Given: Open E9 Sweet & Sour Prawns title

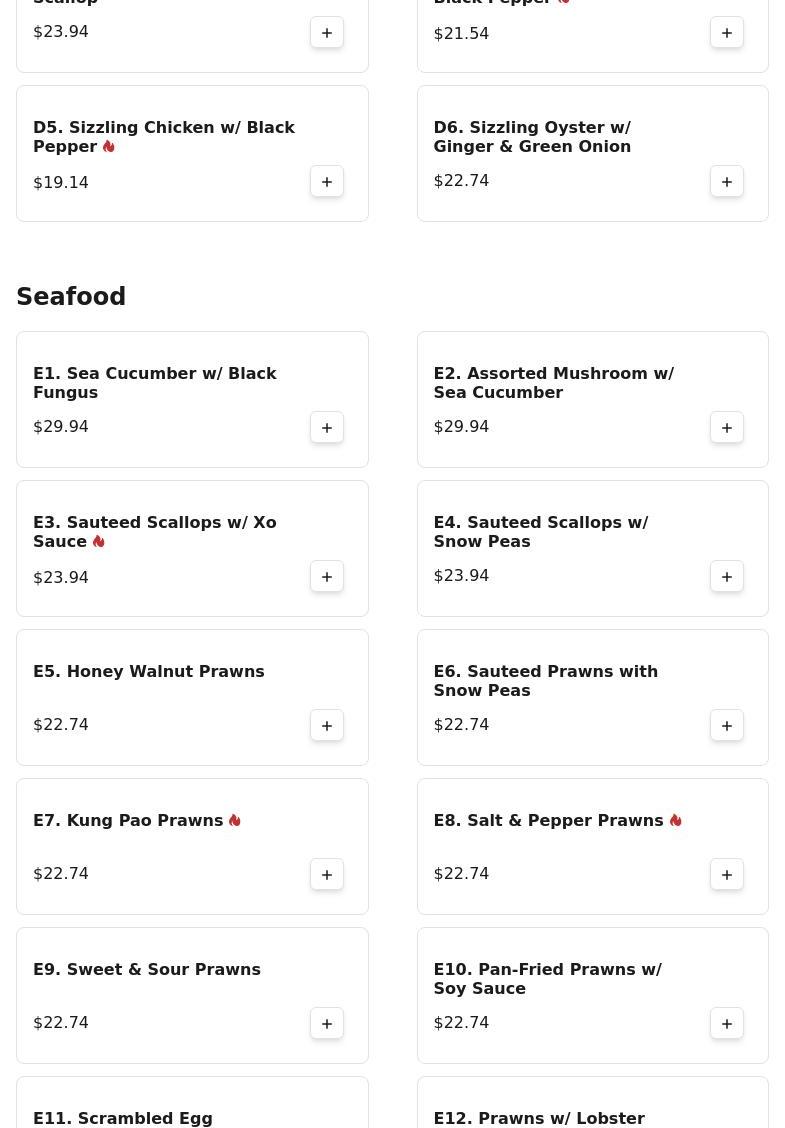Looking at the screenshot, I should click(x=147, y=970).
